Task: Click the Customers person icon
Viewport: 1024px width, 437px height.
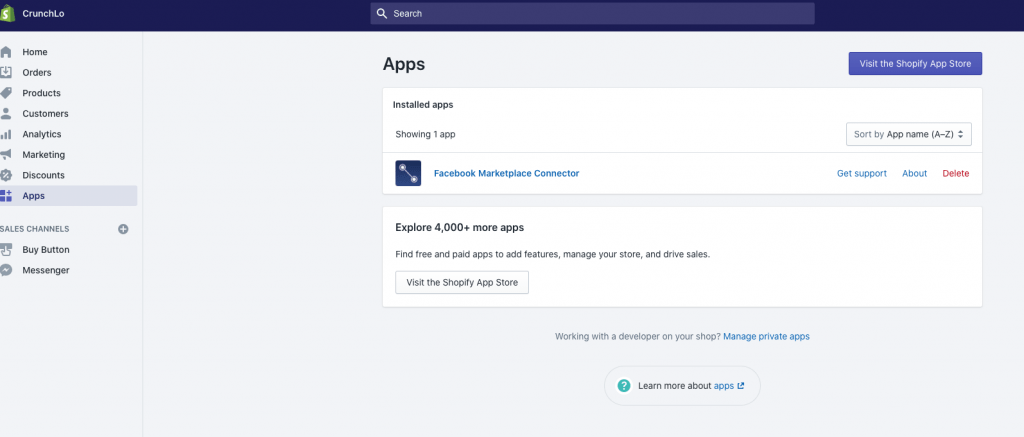Action: (6, 114)
